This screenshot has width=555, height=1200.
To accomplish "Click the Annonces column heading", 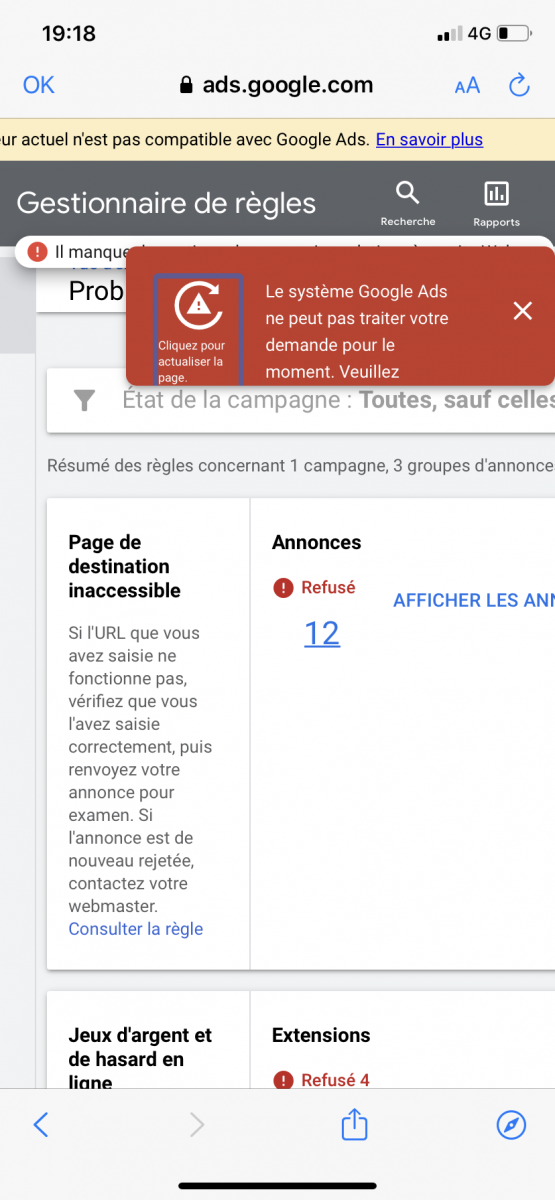I will pos(317,543).
